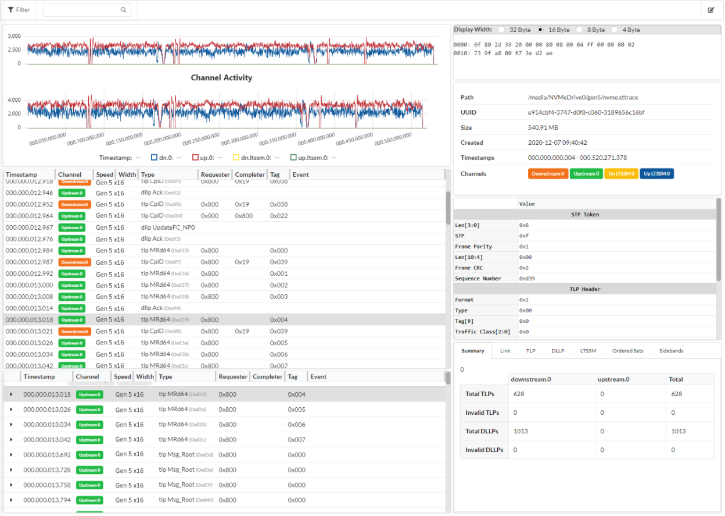Expand row 000.000.013.042 in lower table
Viewport: 725px width, 516px height.
[11, 440]
